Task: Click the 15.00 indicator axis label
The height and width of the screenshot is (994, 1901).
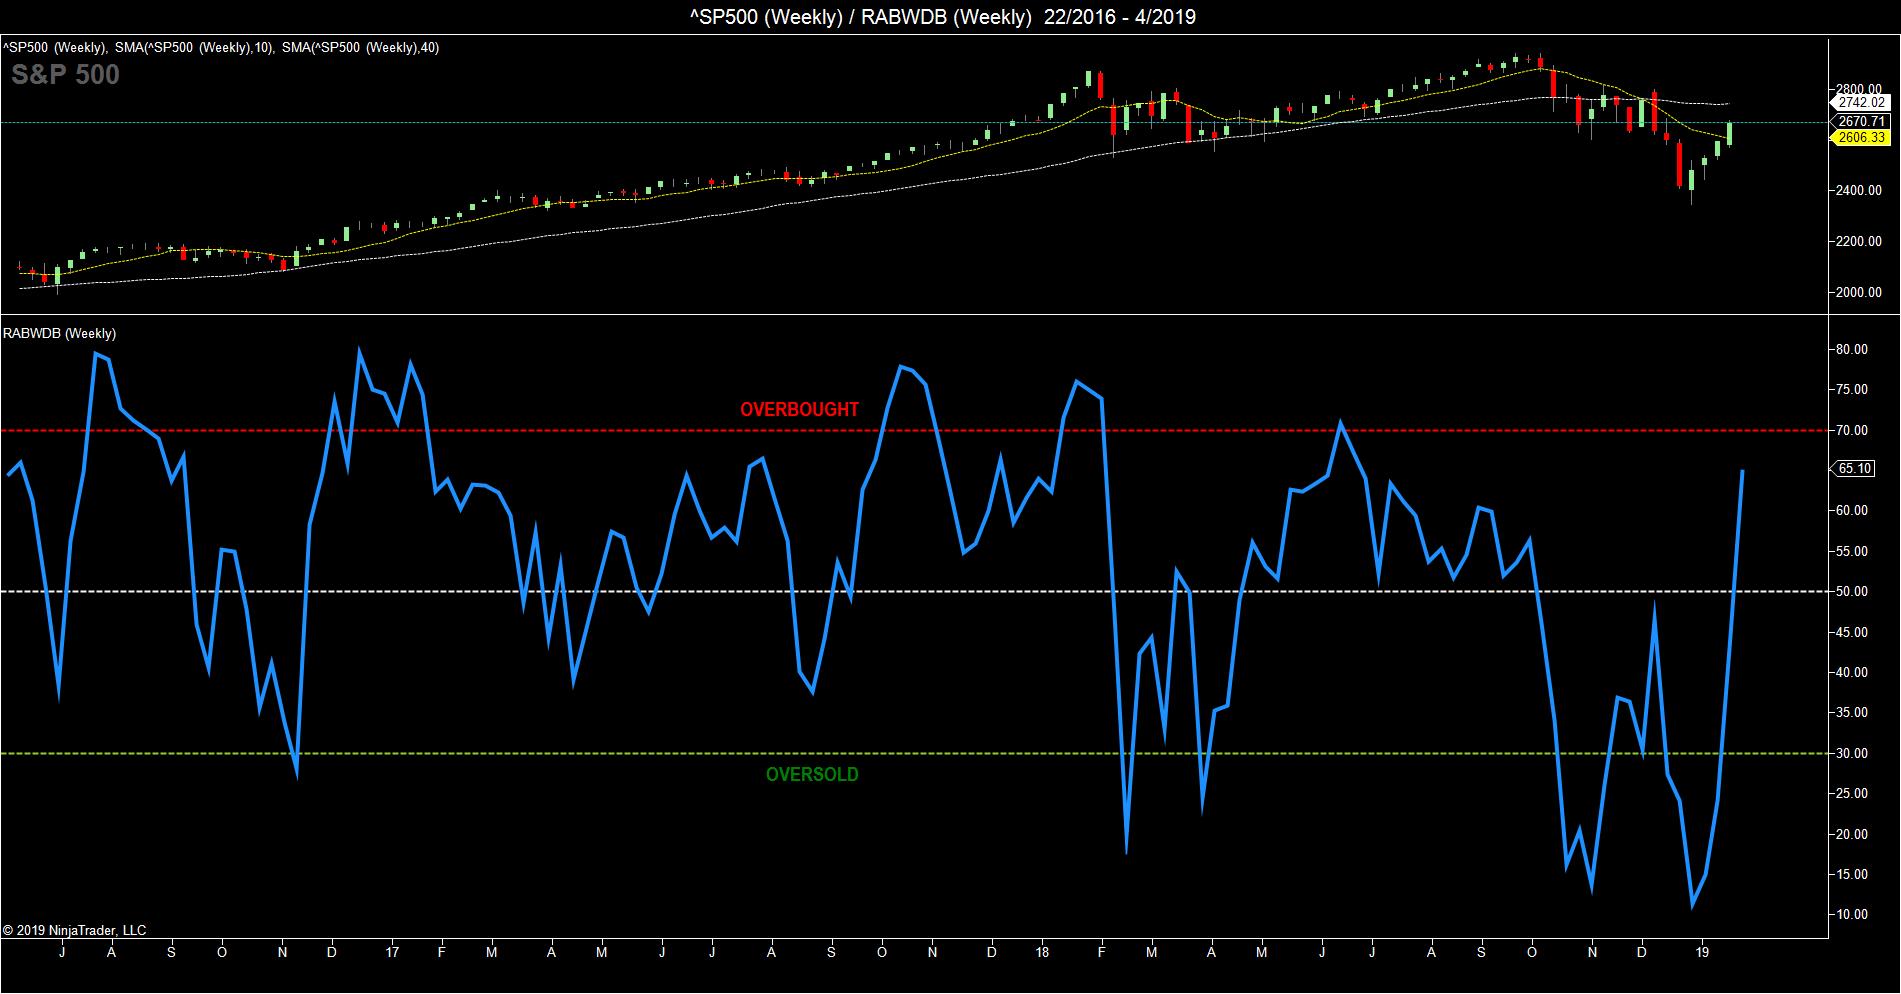Action: point(1853,874)
